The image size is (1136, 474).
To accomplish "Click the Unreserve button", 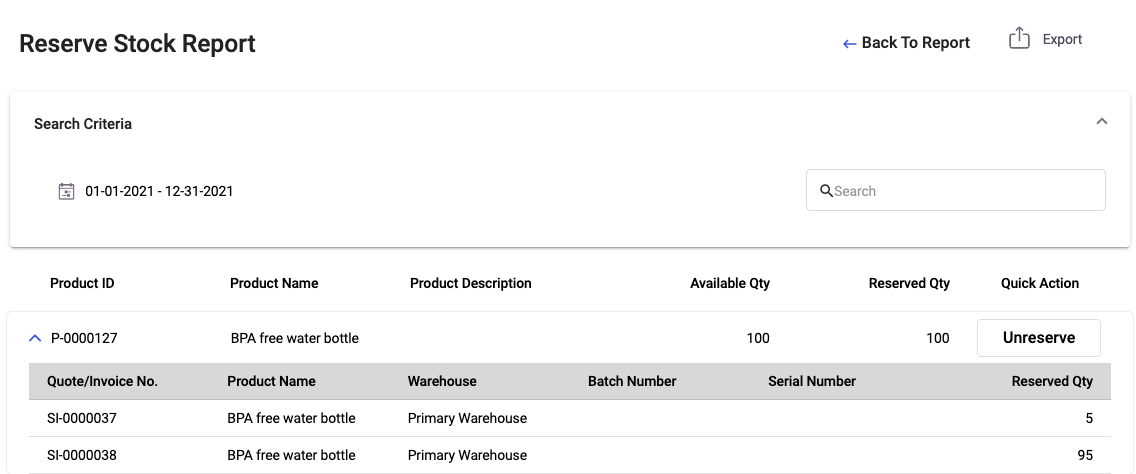I will point(1038,338).
